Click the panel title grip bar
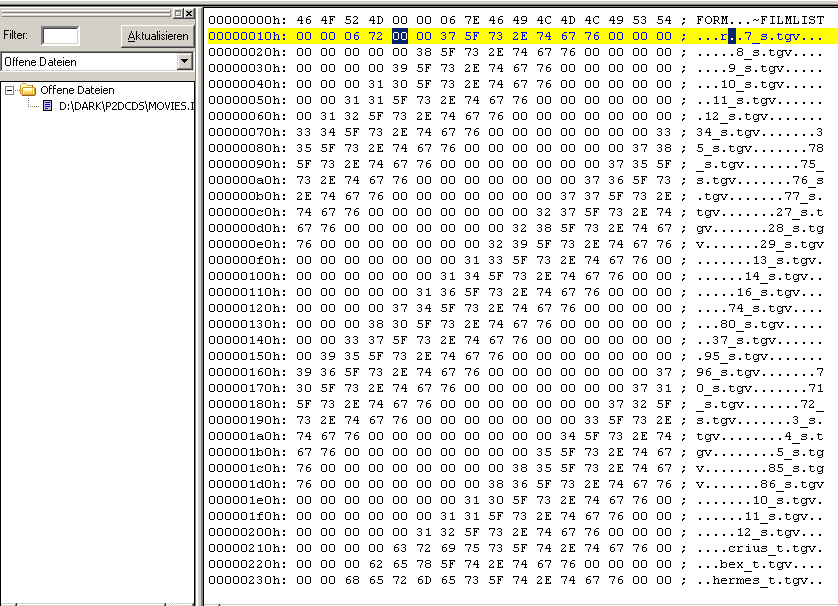Screen dimensions: 838x606 85,13
